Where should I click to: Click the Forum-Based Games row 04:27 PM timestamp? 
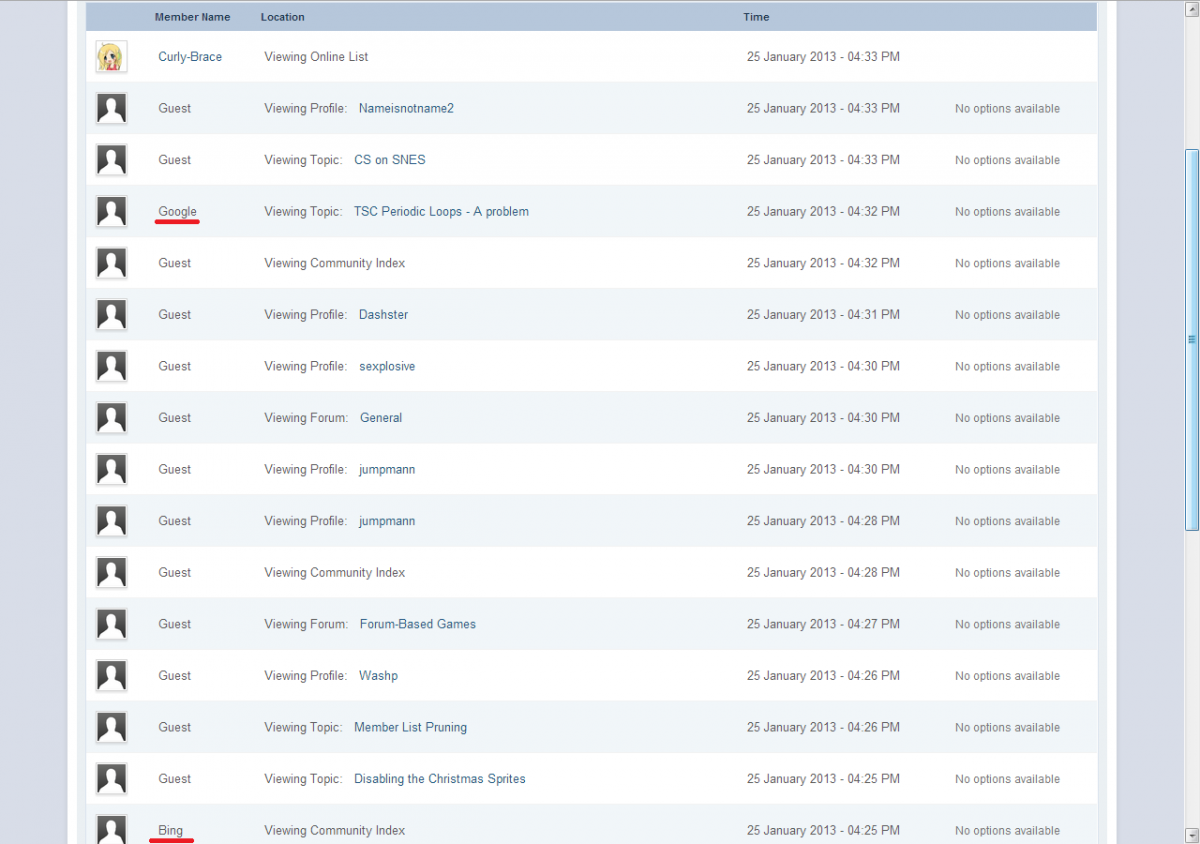[x=823, y=624]
